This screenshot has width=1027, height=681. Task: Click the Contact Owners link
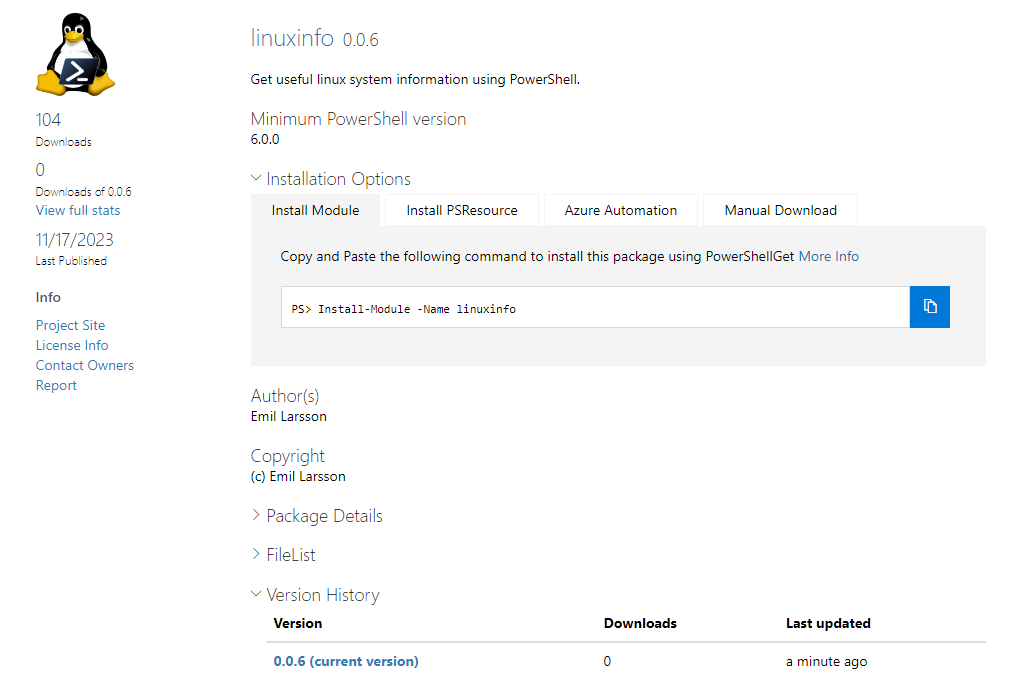click(84, 365)
